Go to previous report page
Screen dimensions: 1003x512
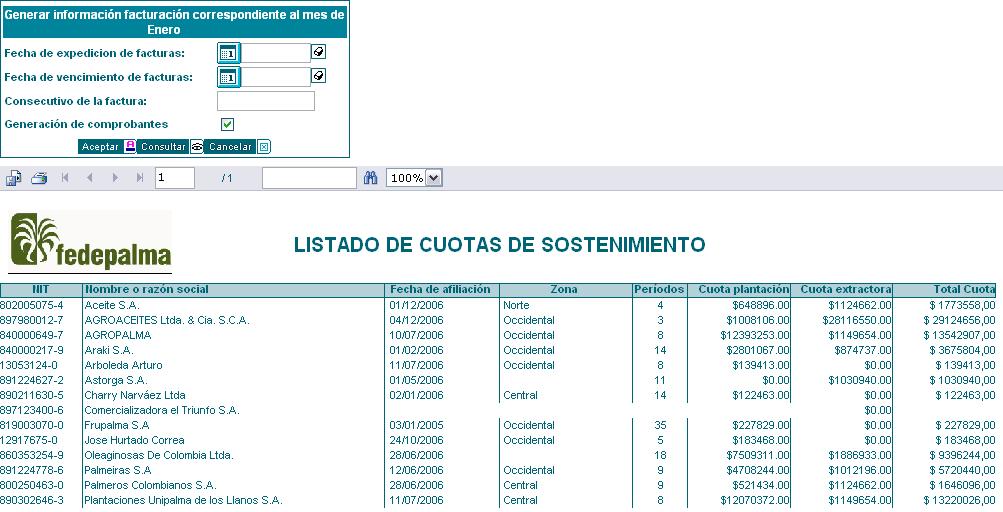tap(90, 178)
